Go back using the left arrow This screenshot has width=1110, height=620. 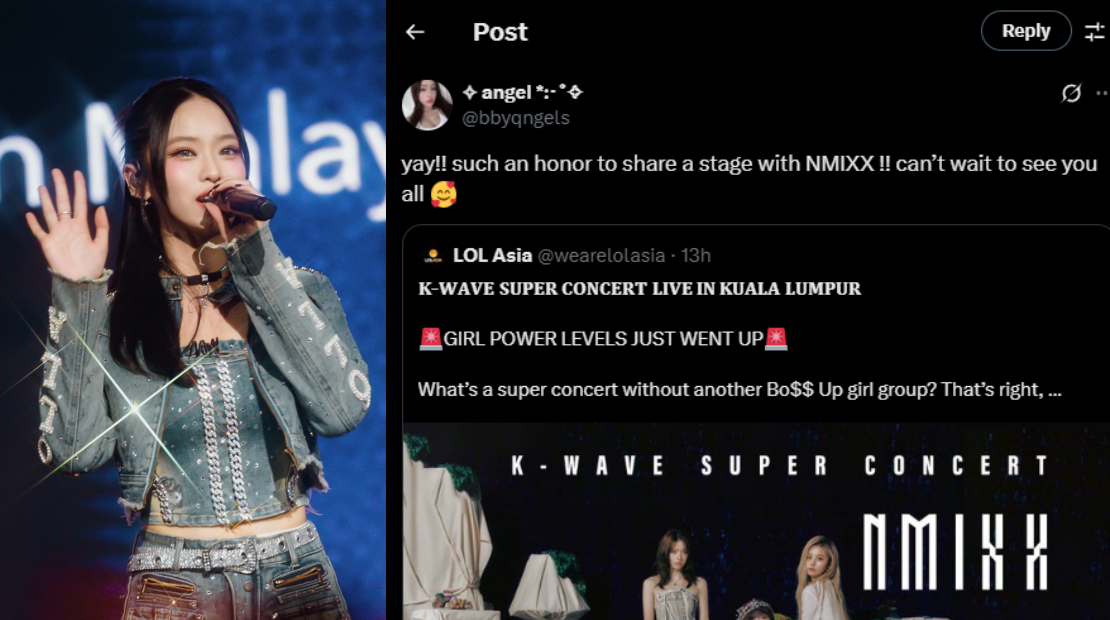pyautogui.click(x=415, y=32)
